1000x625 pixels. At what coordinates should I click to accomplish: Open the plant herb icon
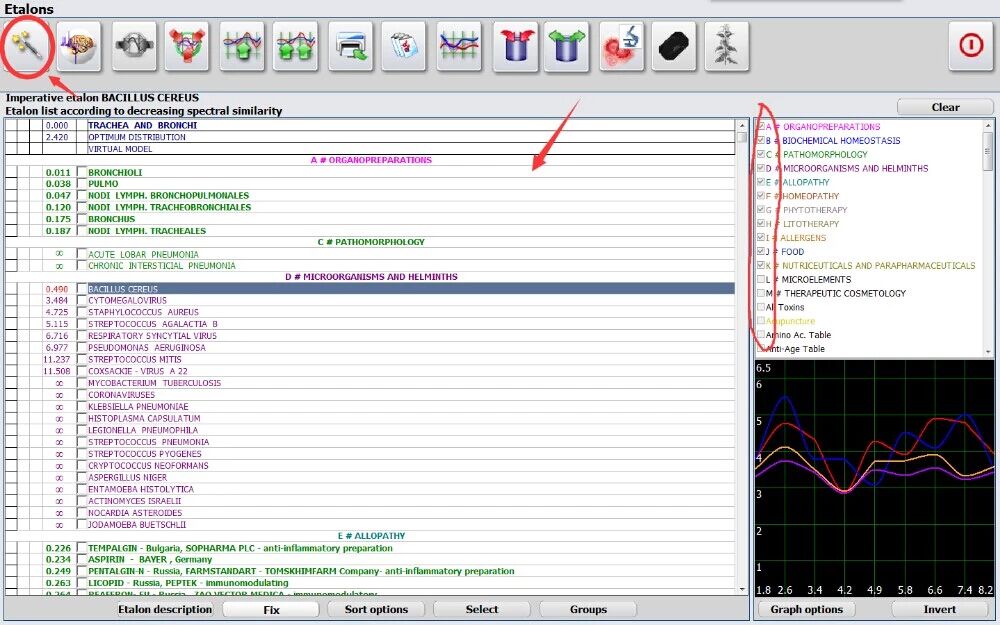(727, 47)
